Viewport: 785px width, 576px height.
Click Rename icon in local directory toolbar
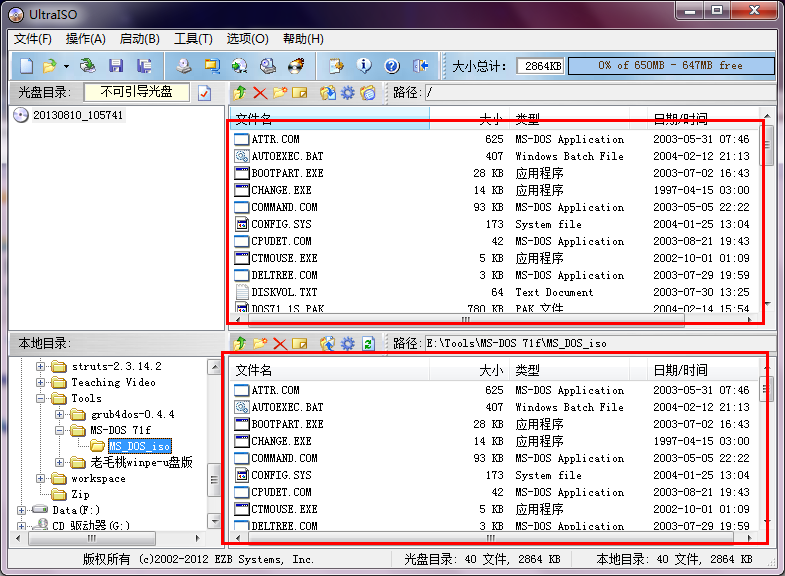(299, 343)
